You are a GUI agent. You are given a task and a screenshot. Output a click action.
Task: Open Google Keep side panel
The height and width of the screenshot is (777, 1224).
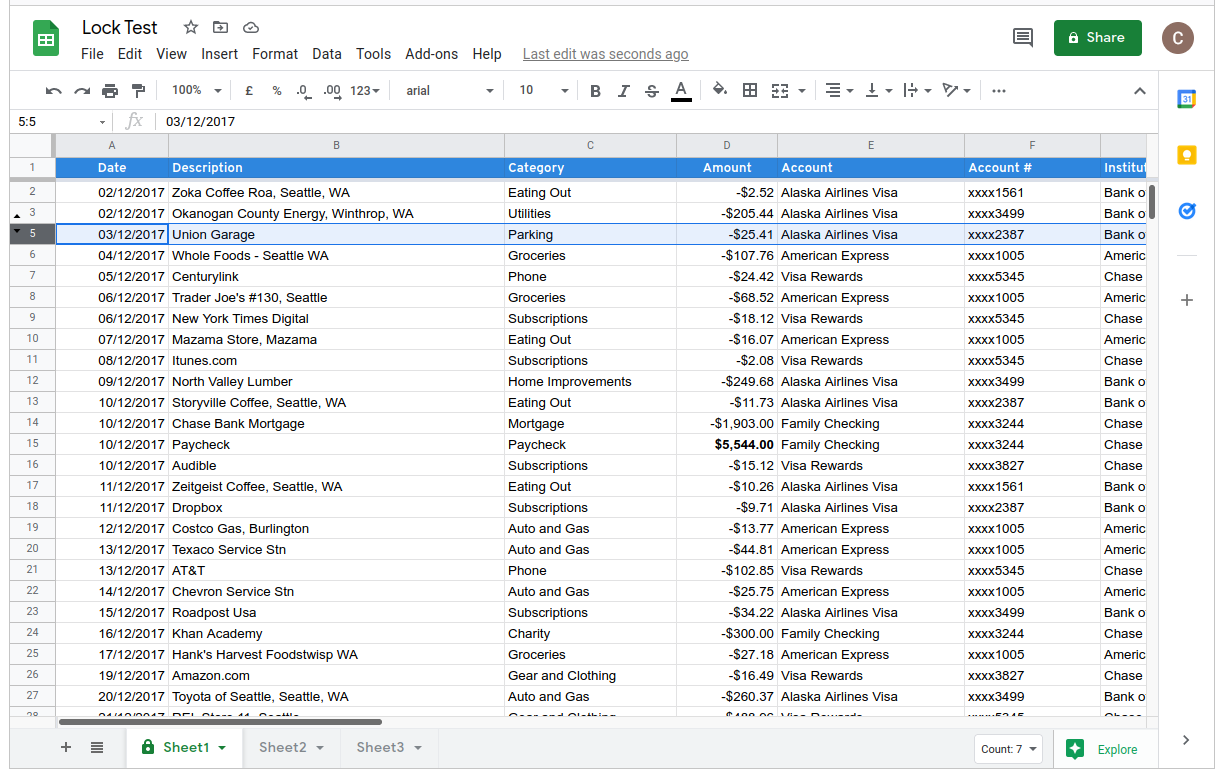(x=1187, y=155)
